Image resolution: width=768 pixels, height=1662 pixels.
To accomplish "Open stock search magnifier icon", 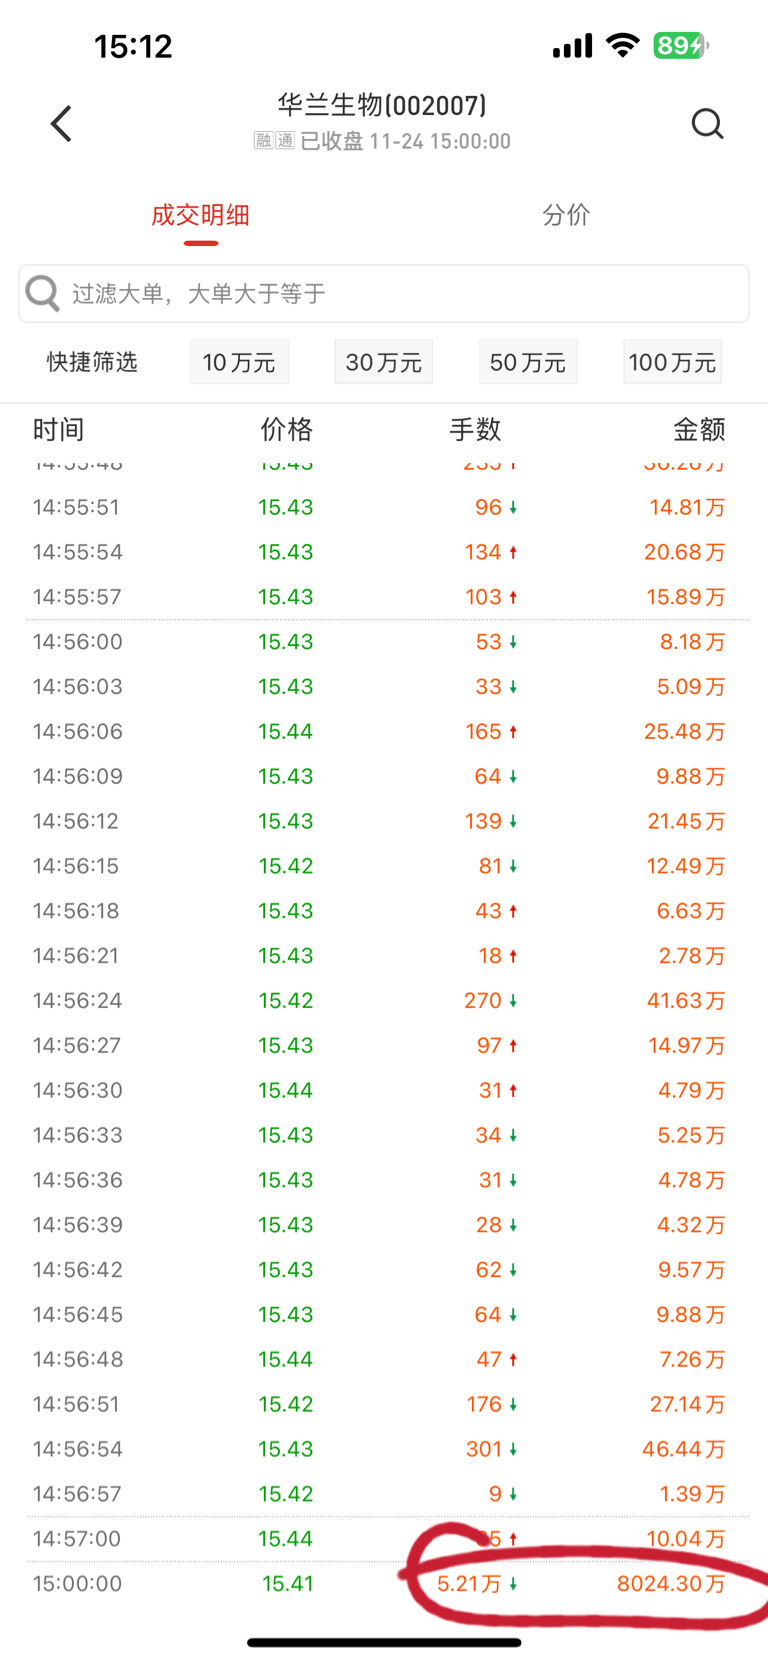I will pos(707,124).
